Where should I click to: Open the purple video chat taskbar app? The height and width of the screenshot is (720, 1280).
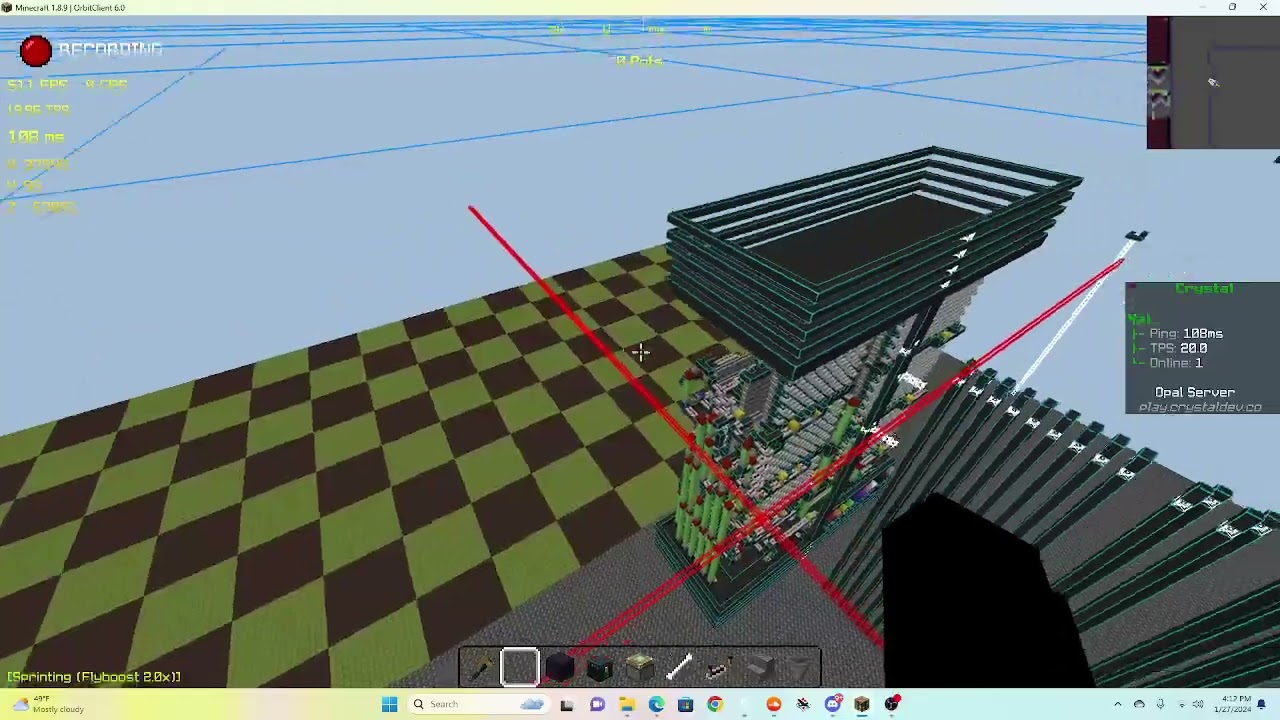[x=597, y=704]
